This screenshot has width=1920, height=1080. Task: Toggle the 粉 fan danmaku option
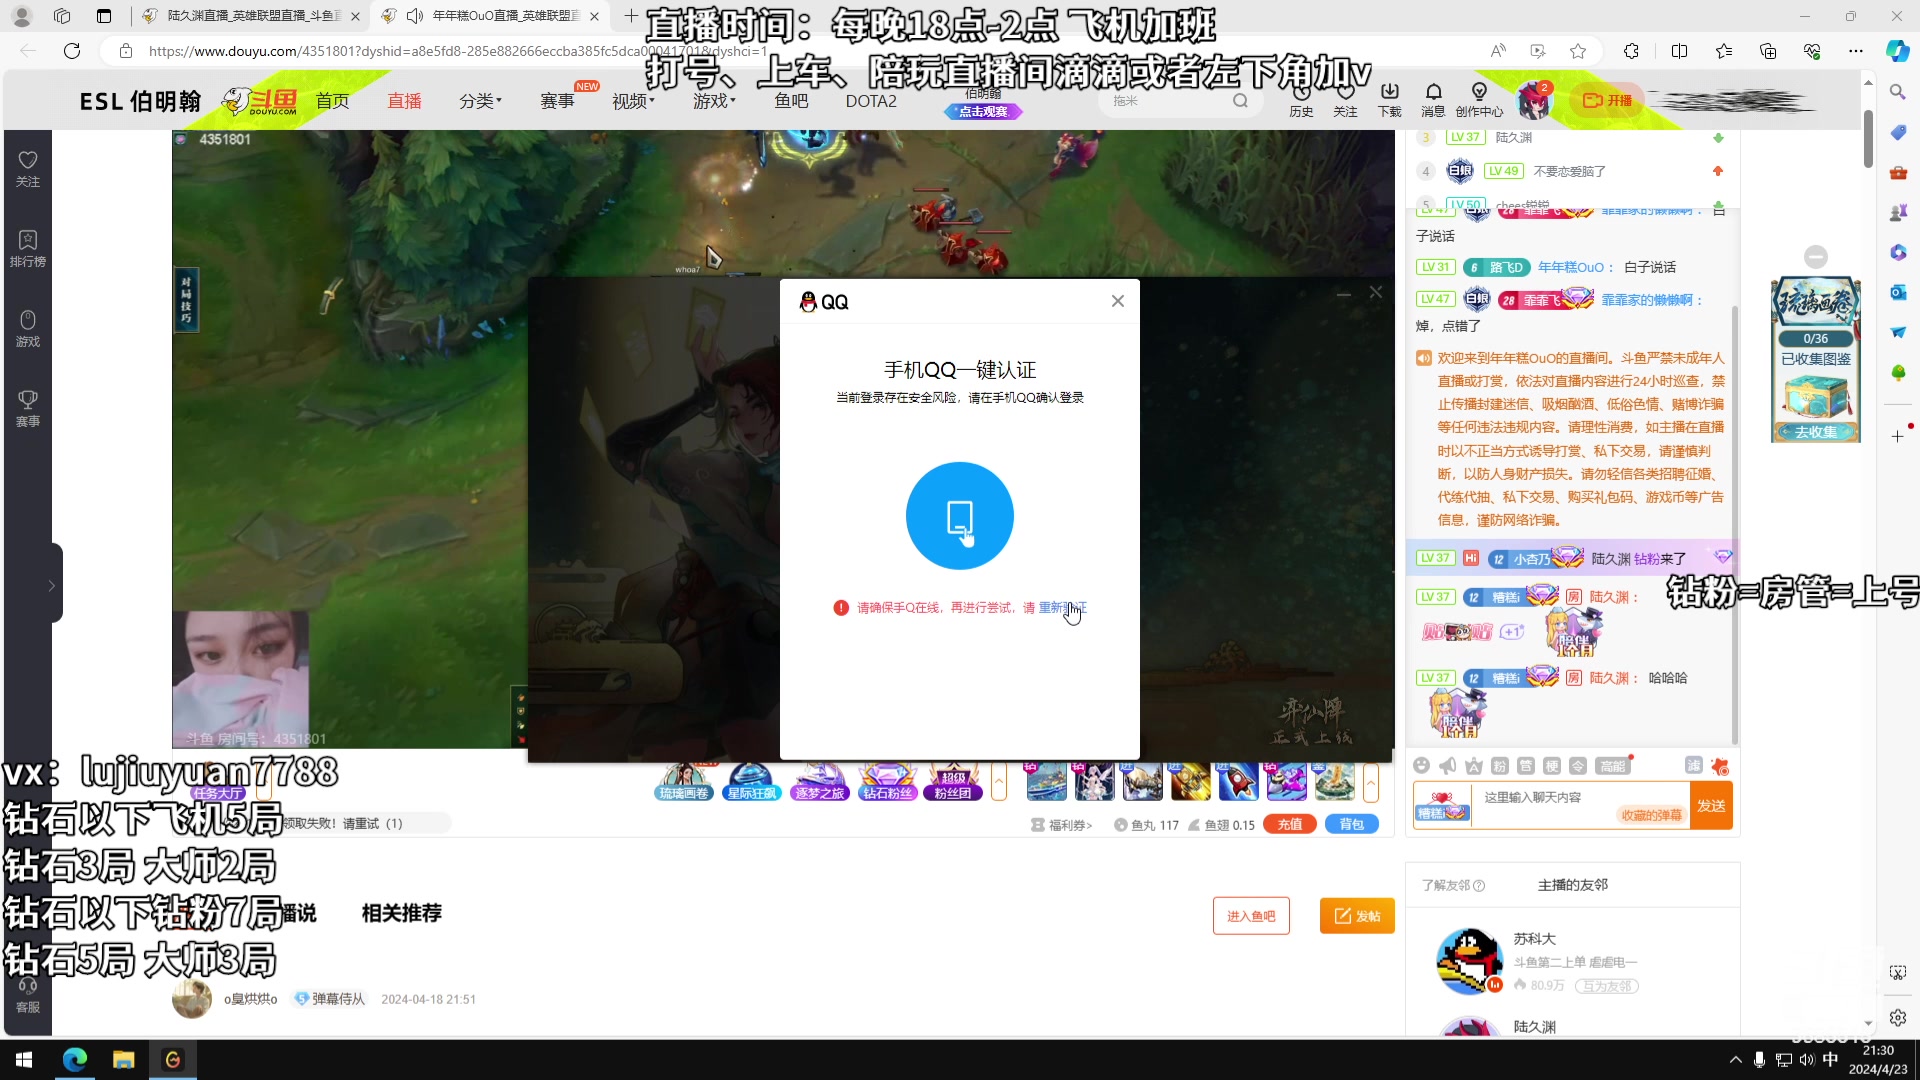1499,766
